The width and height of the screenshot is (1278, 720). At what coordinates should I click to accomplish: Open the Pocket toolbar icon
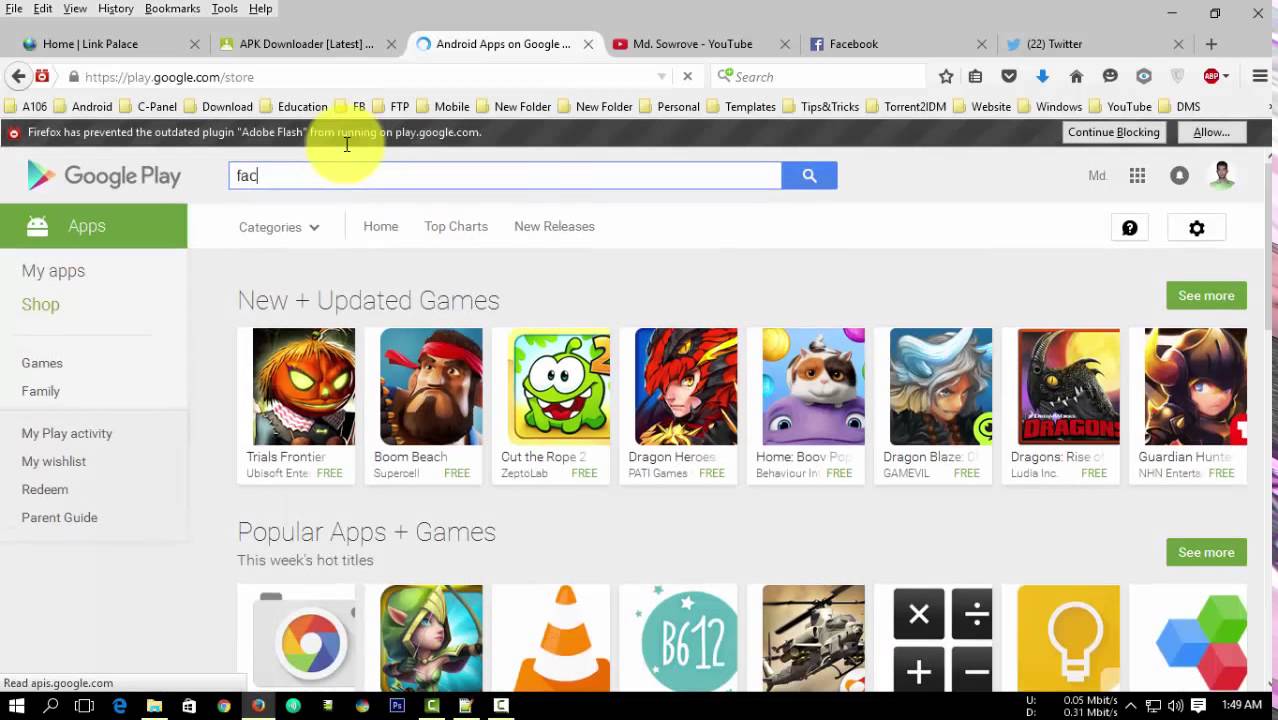coord(1009,76)
